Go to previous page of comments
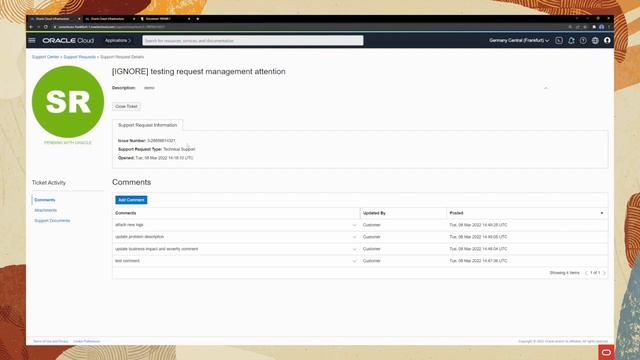The width and height of the screenshot is (640, 360). click(x=587, y=273)
